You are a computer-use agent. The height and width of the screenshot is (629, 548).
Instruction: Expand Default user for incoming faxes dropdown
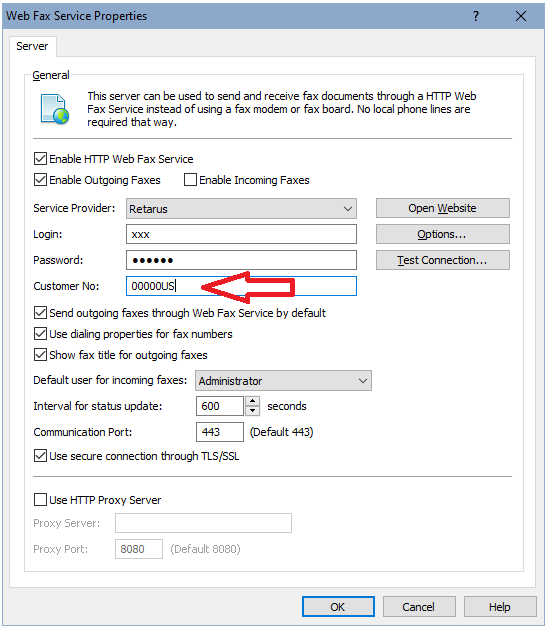(283, 380)
